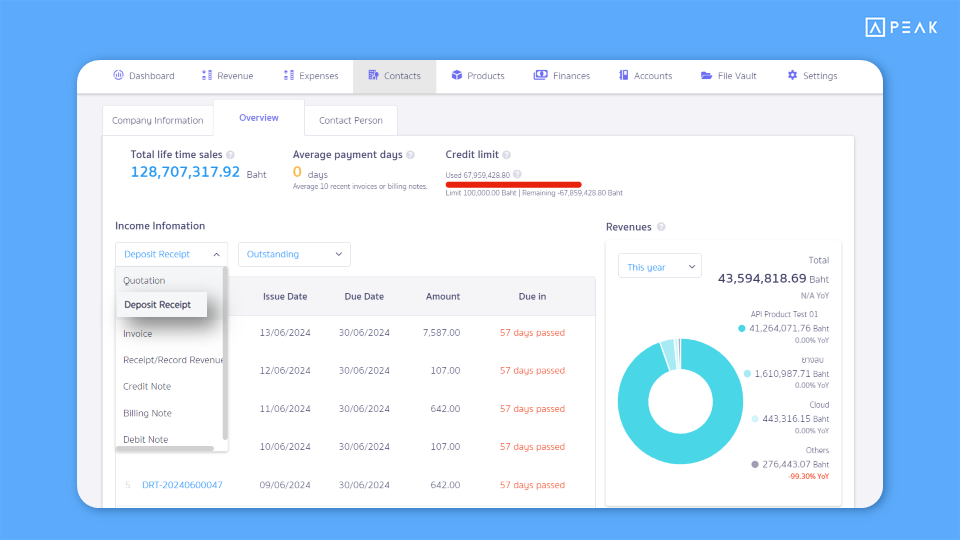Open Settings via the gear icon
Viewport: 960px width, 540px height.
792,75
